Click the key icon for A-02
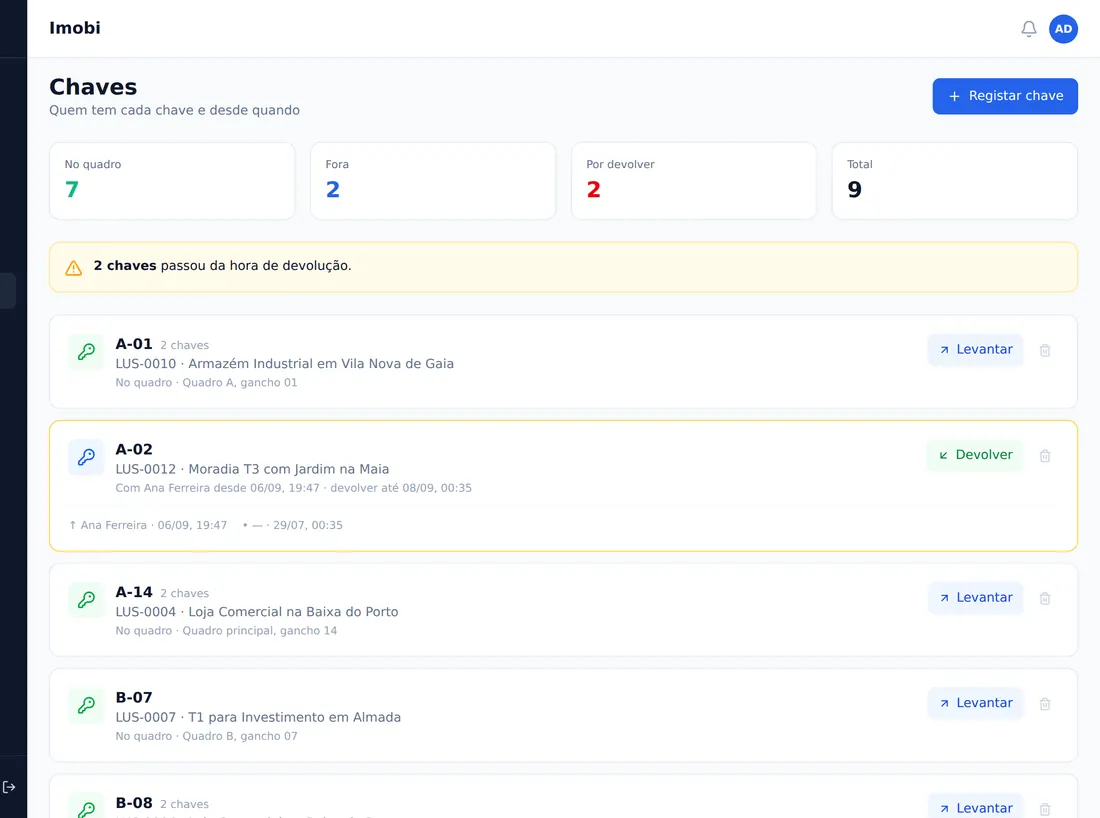 [86, 457]
